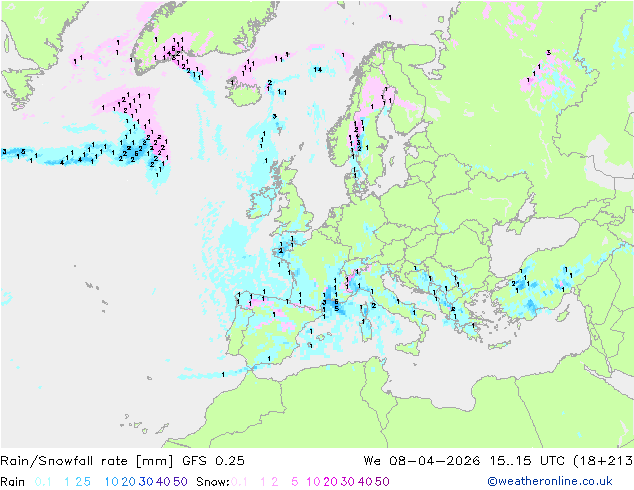Click the "(18+213" forecast offset text
The height and width of the screenshot is (490, 634).
click(603, 460)
